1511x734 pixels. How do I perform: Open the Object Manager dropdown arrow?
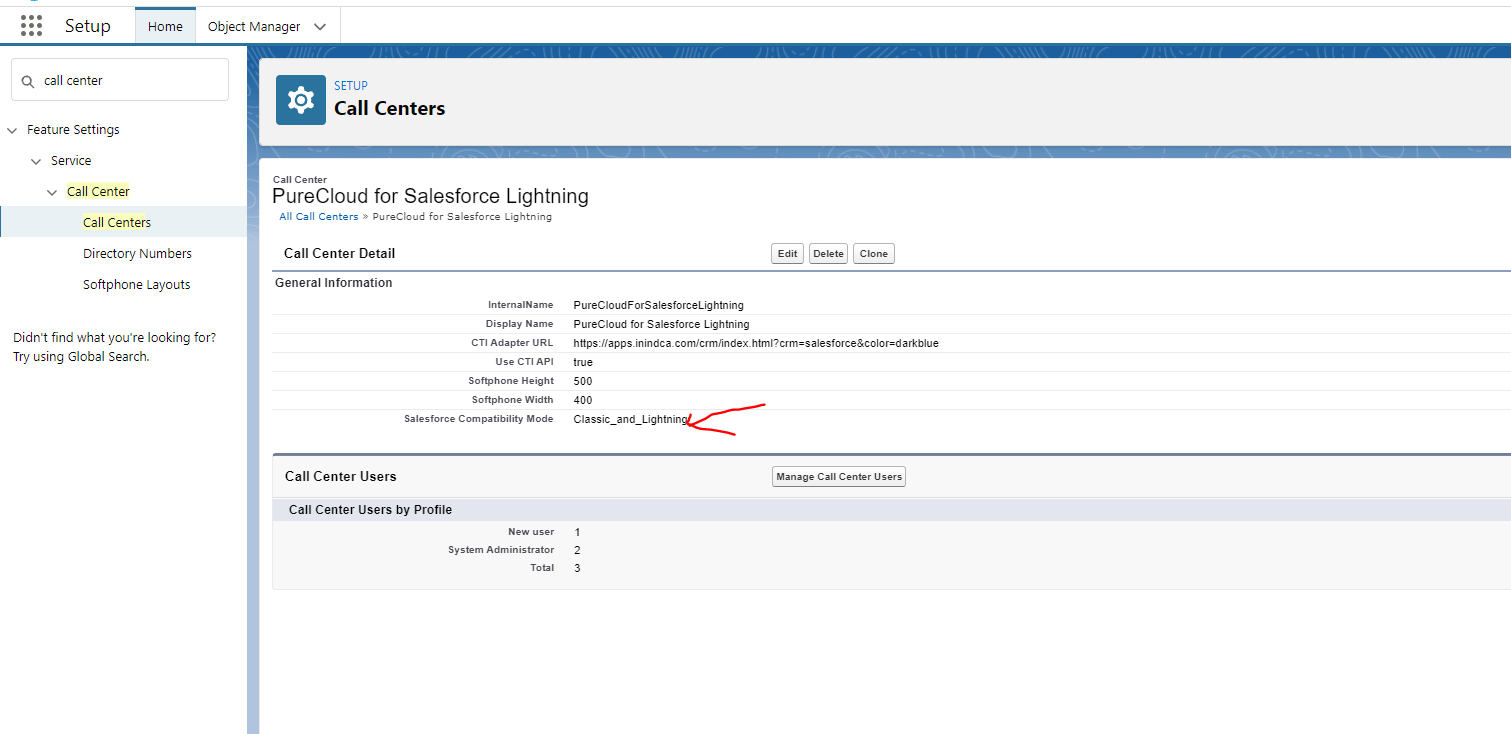coord(320,27)
